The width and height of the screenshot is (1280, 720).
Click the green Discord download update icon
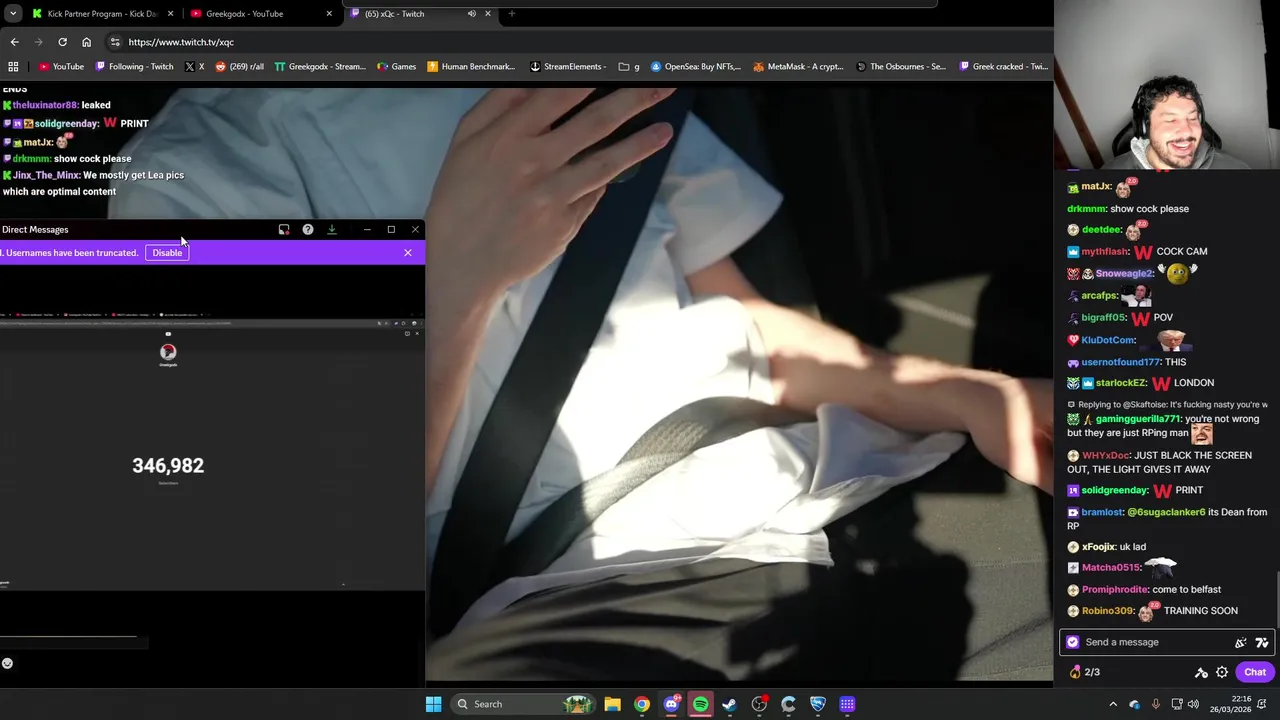point(332,230)
